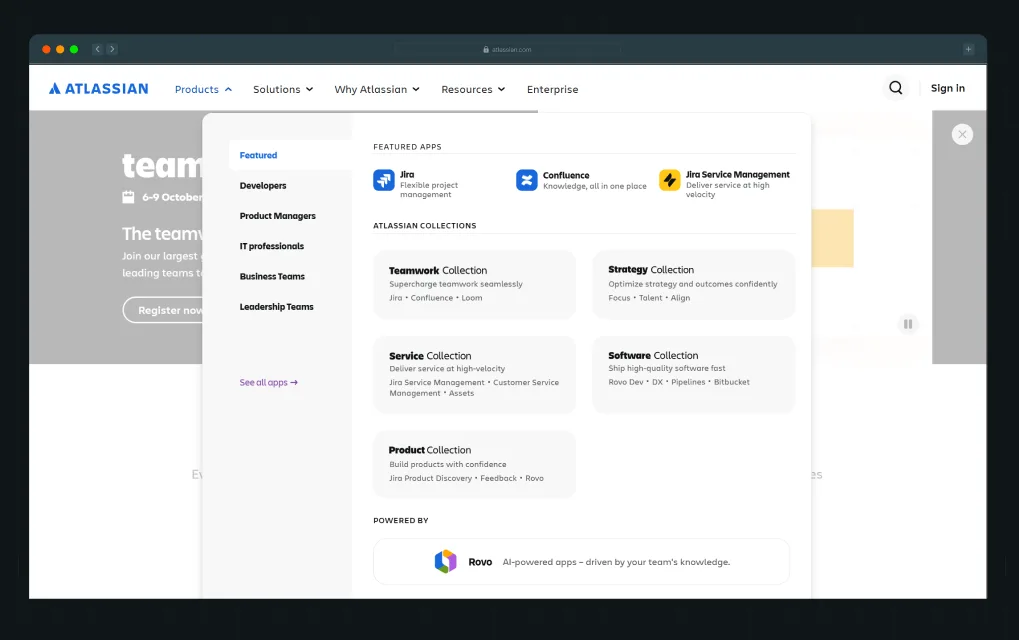Open the search magnifier icon

(x=896, y=88)
